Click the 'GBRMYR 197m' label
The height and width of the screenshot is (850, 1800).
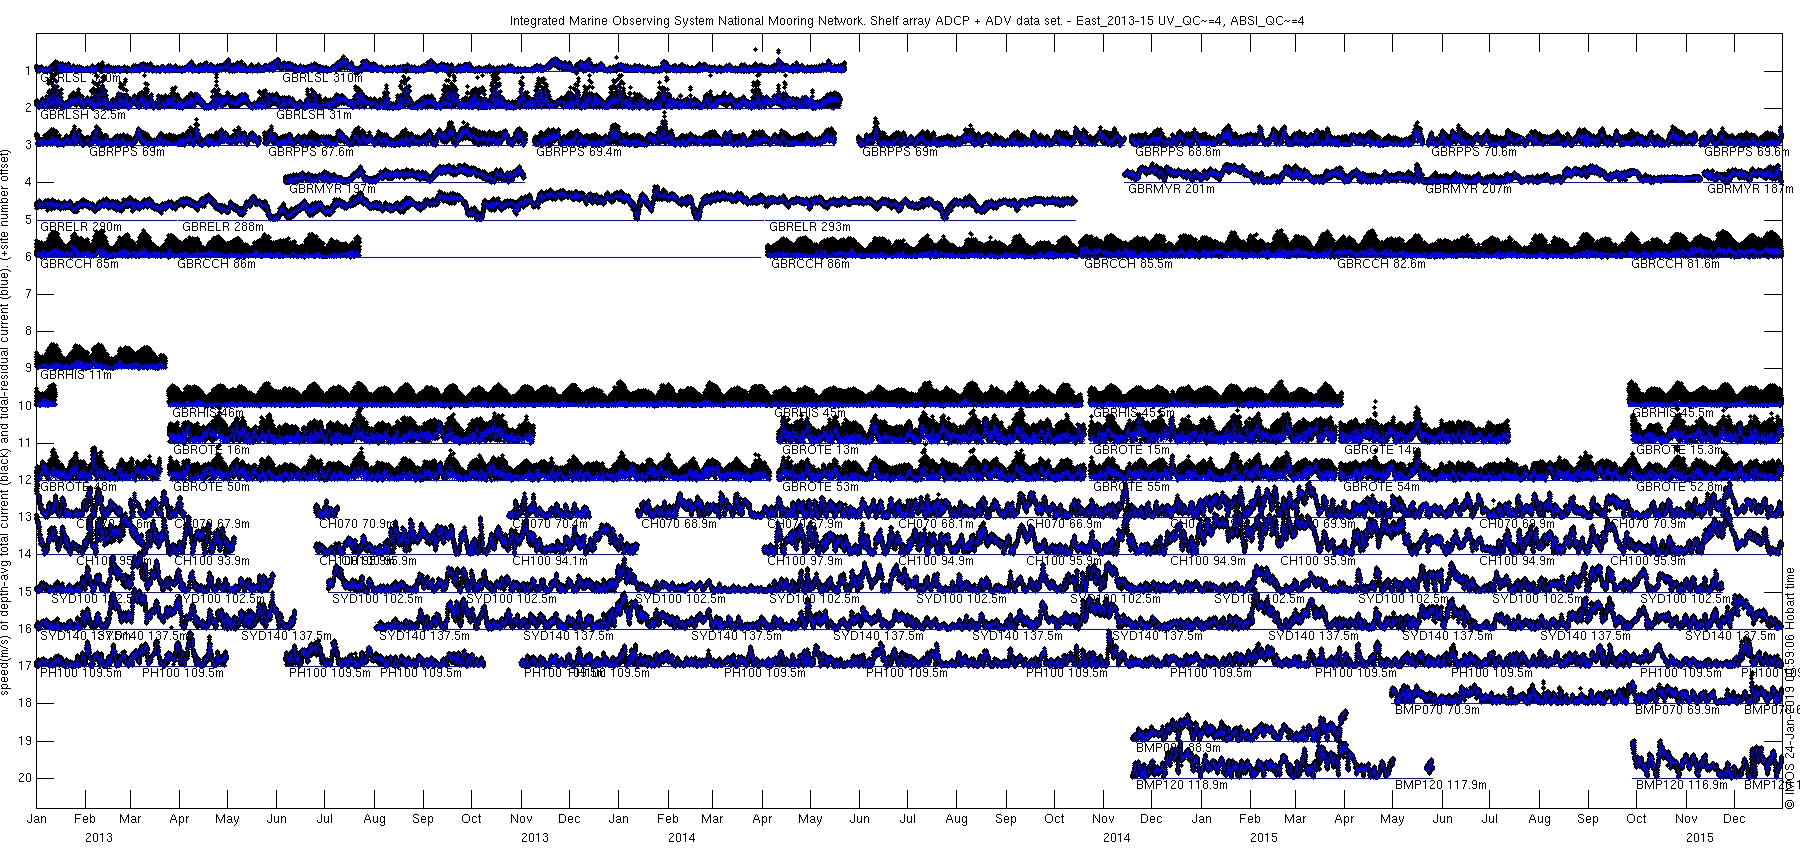click(x=331, y=189)
